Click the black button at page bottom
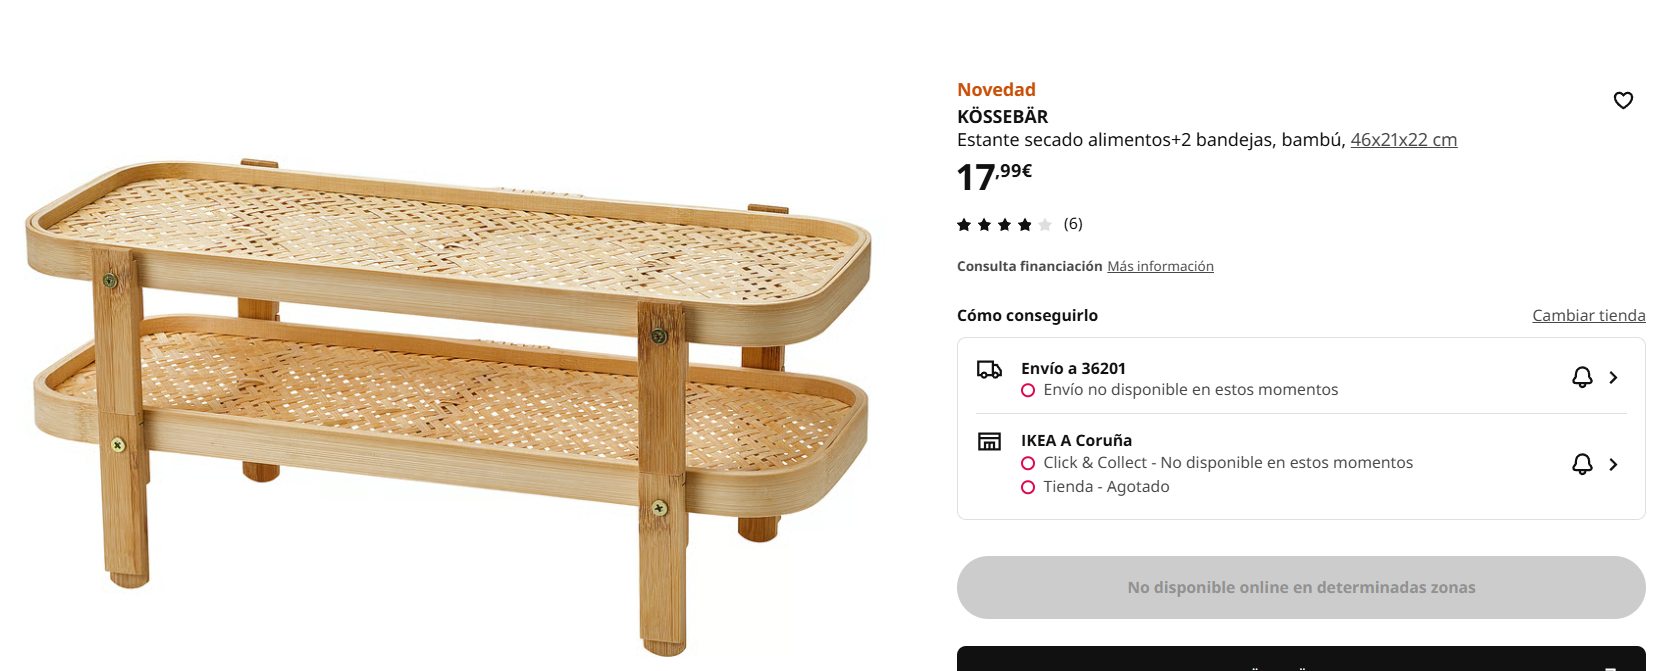 tap(1300, 660)
